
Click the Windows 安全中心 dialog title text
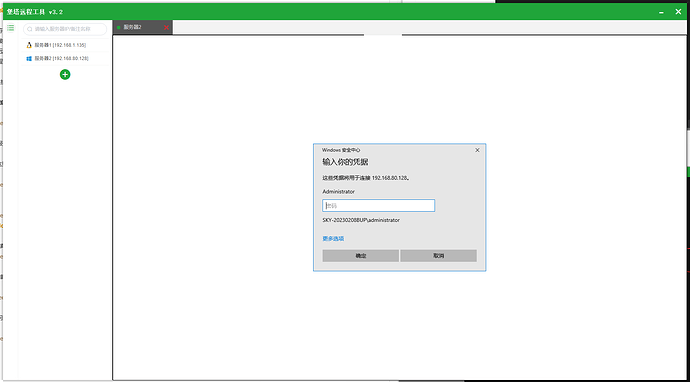point(335,150)
